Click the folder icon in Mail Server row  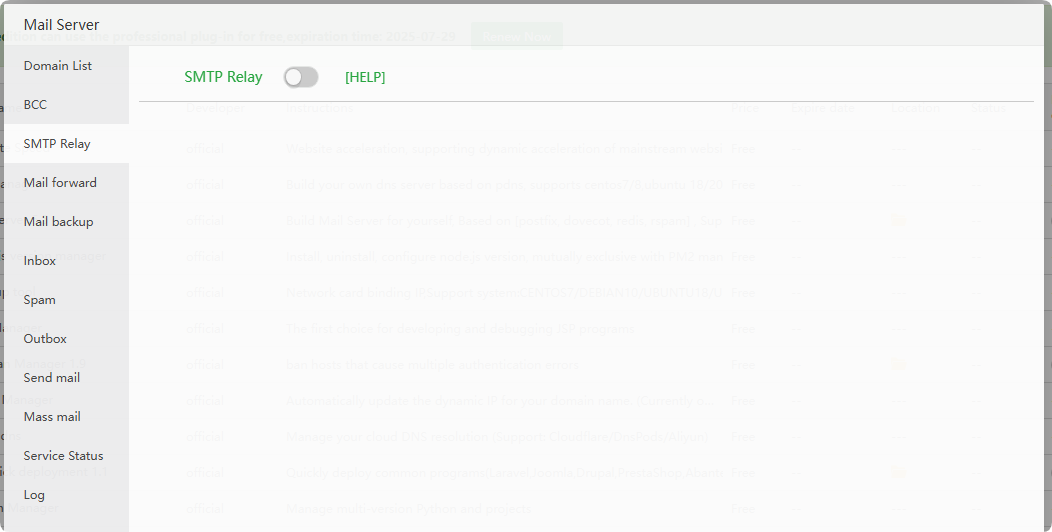point(898,220)
